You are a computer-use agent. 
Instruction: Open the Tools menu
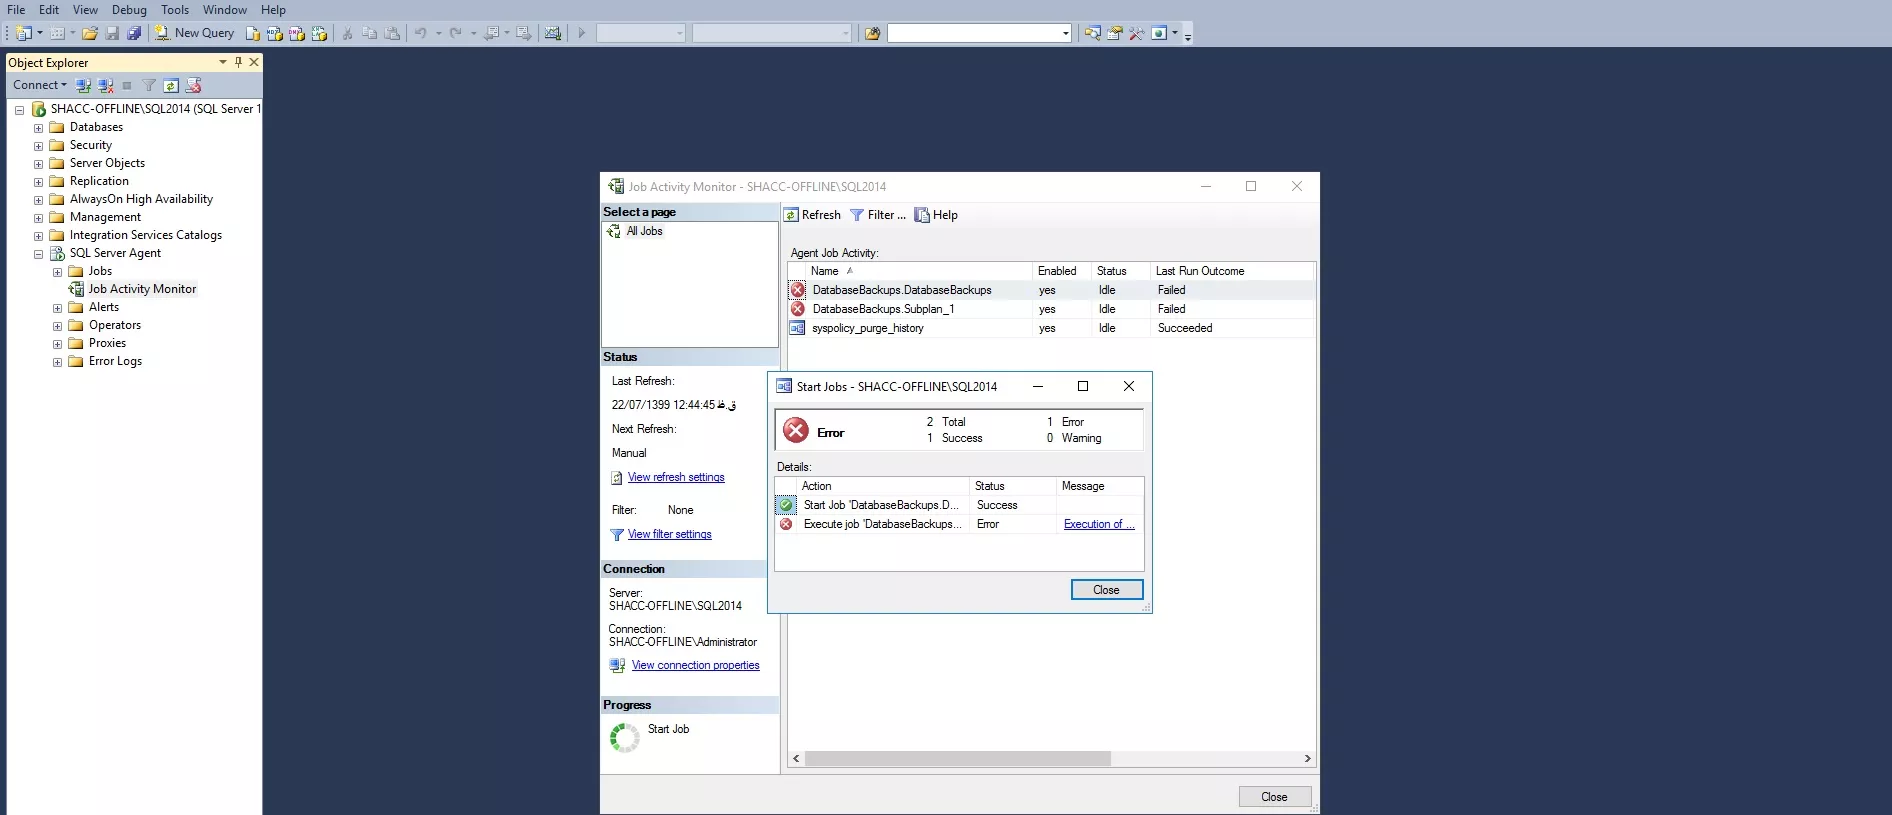175,10
